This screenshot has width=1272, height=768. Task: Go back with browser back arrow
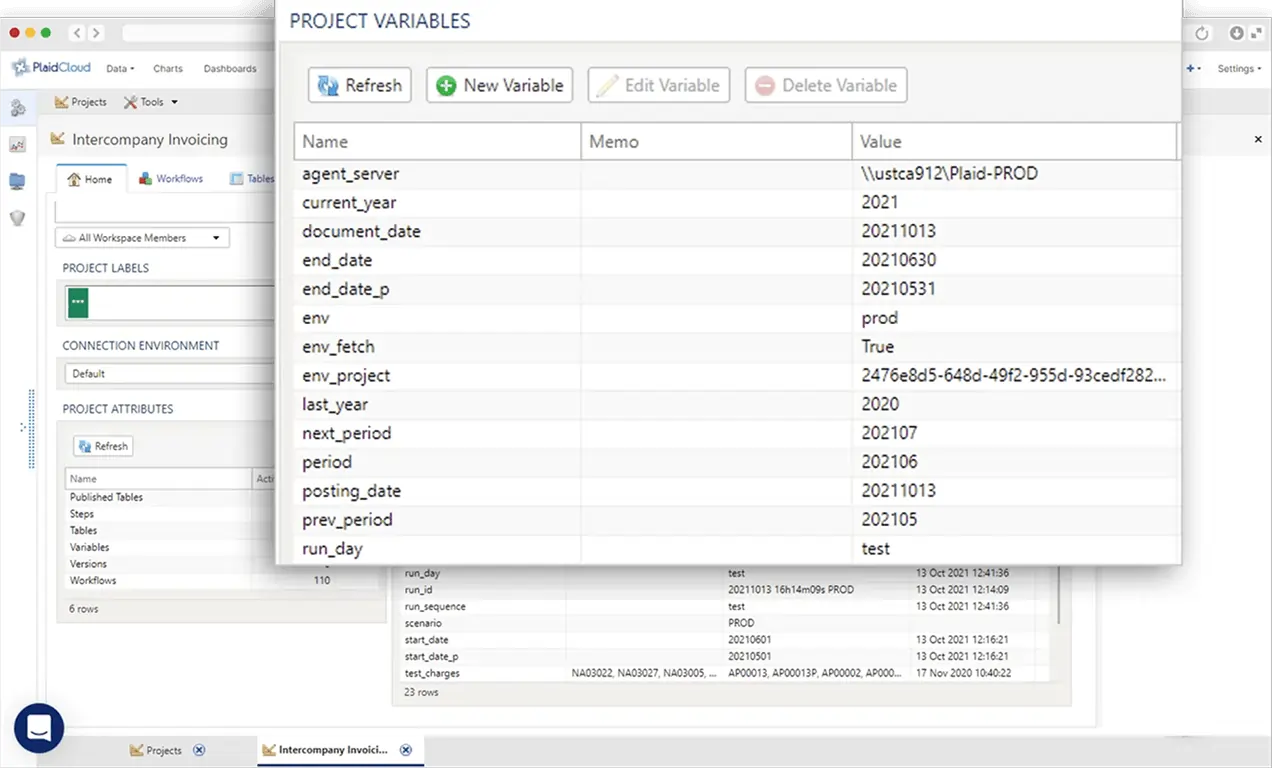tap(77, 33)
